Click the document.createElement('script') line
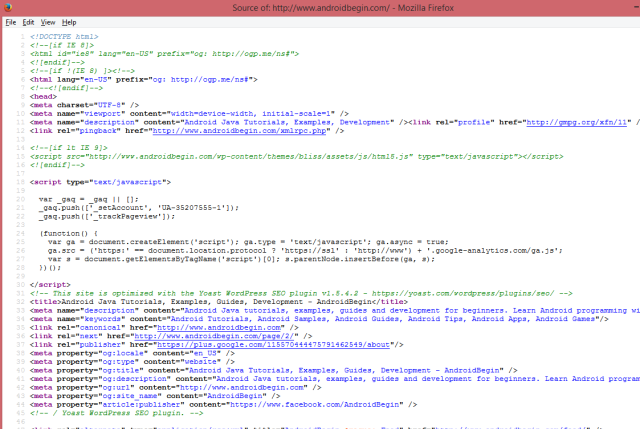This screenshot has height=429, width=640. tap(248, 242)
